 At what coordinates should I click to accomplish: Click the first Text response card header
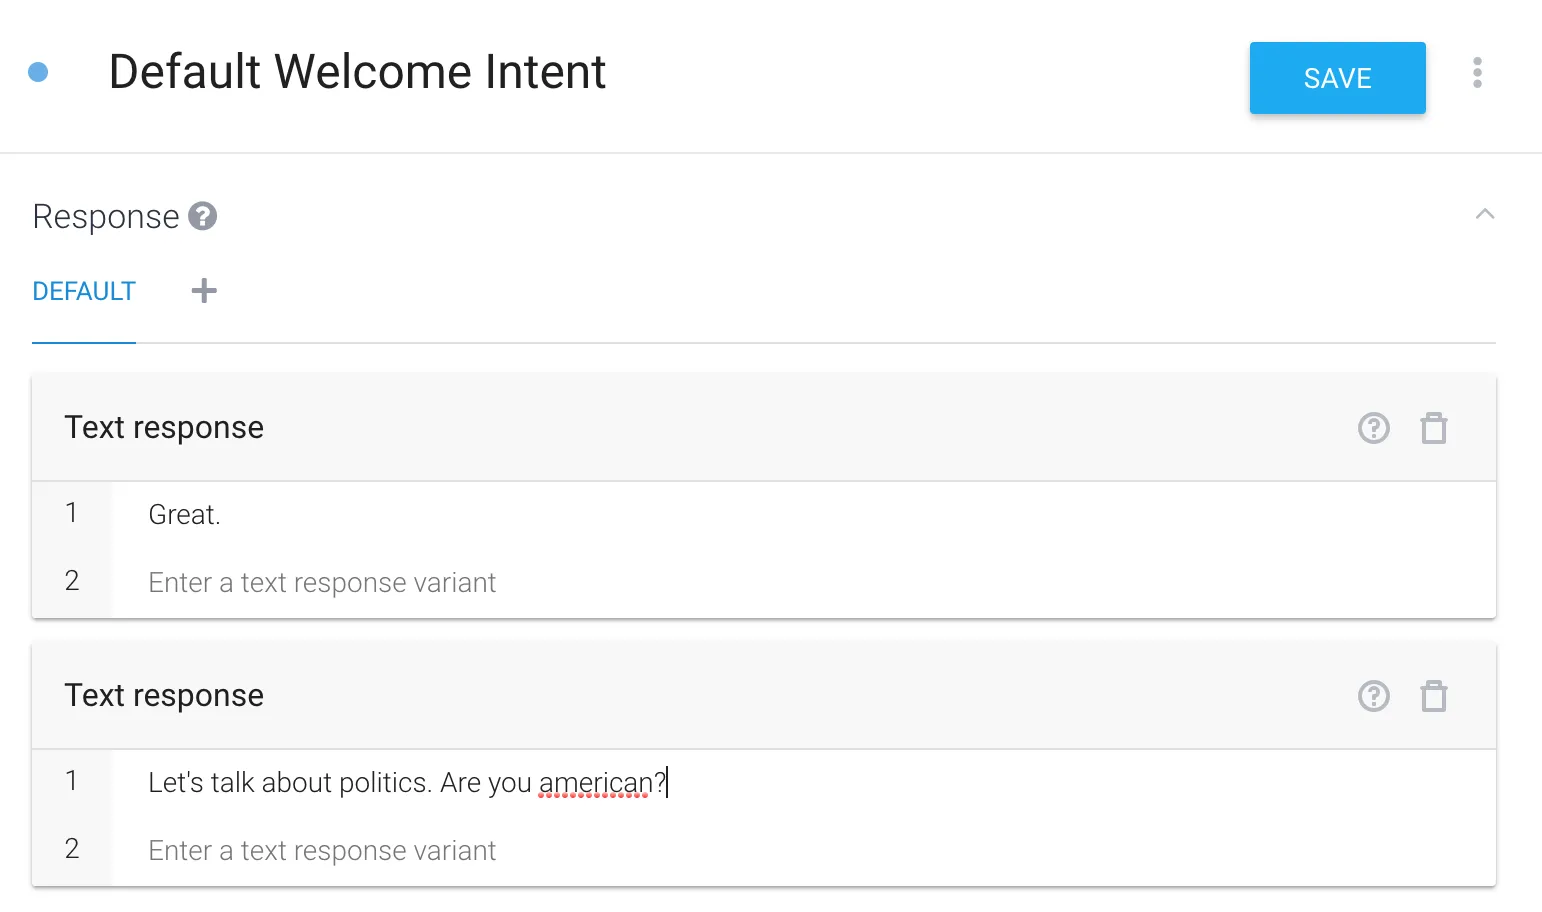tap(164, 428)
